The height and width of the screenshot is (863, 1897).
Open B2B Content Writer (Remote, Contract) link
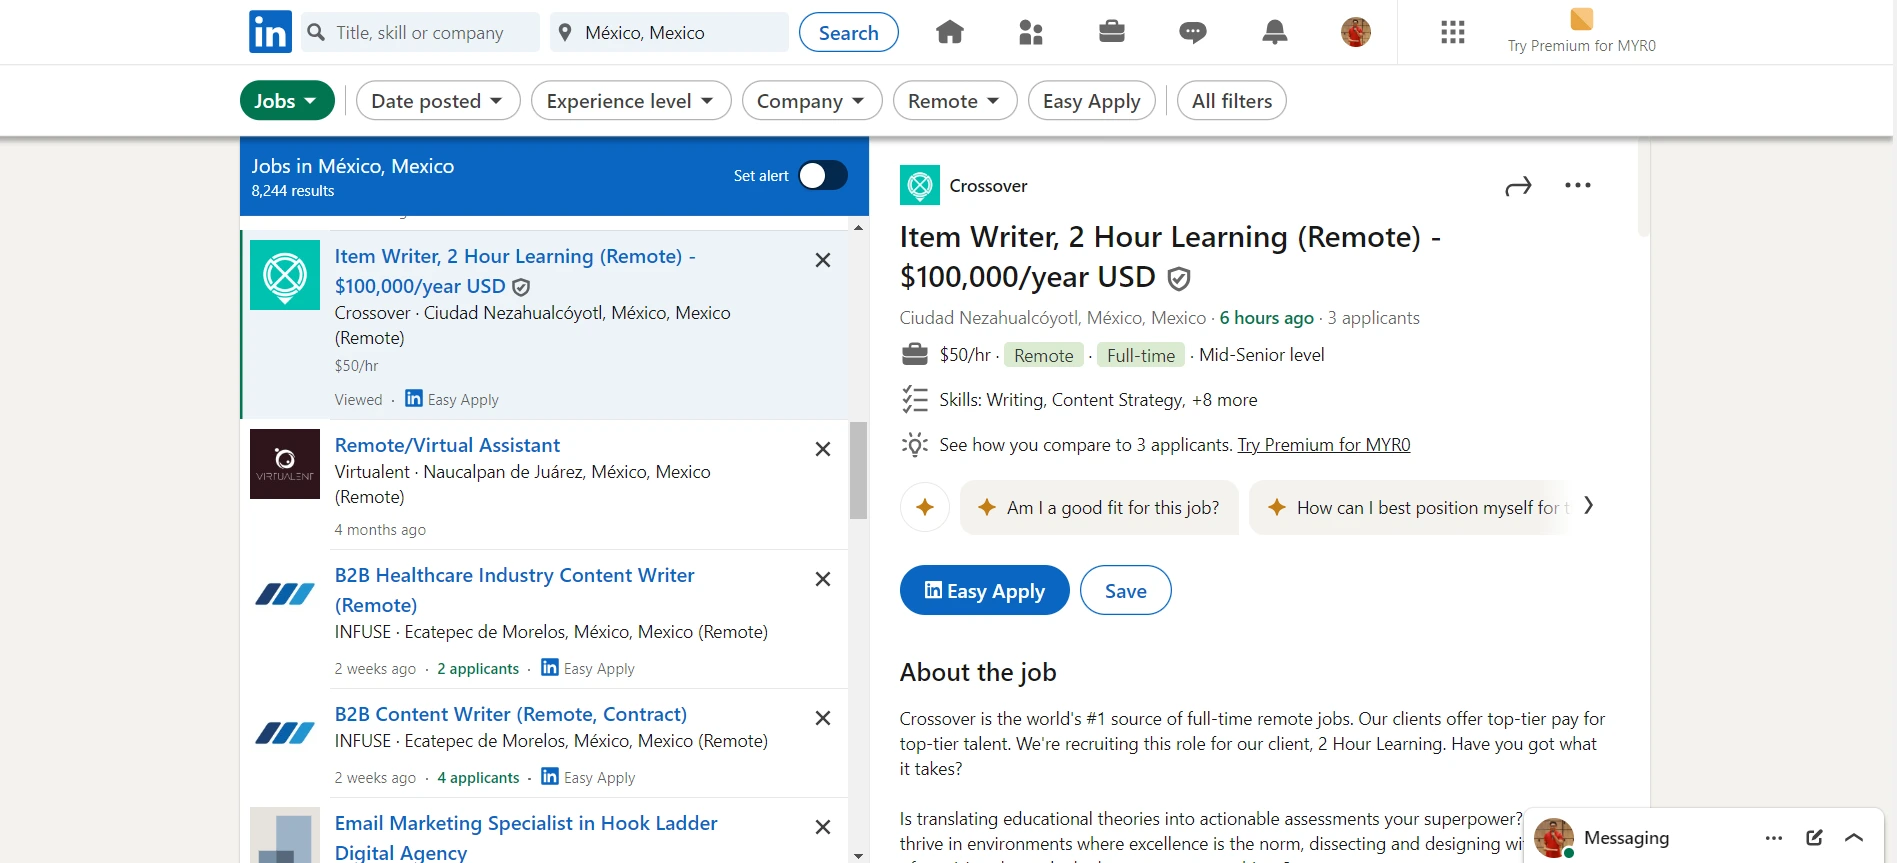tap(511, 714)
